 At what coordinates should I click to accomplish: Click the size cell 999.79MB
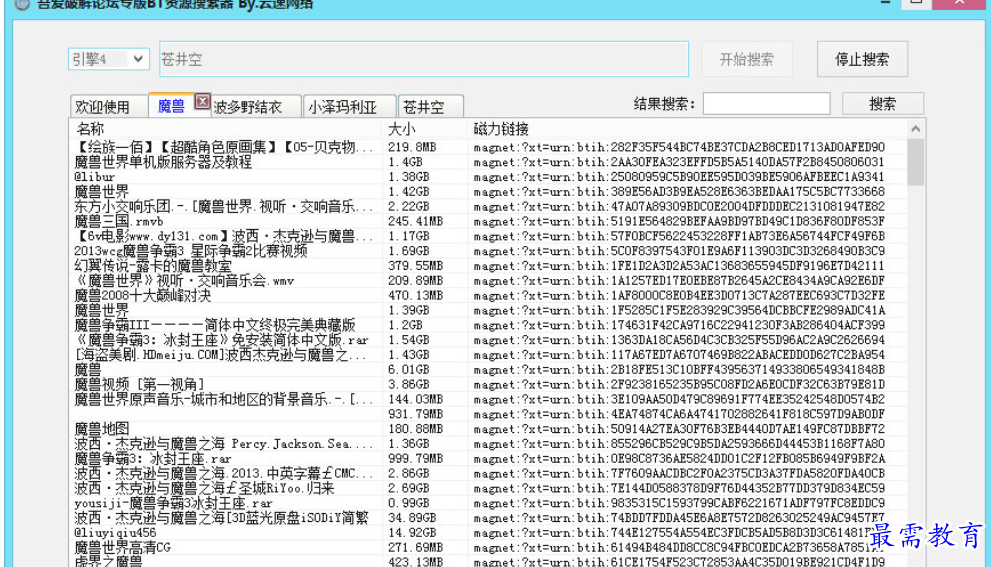(415, 459)
